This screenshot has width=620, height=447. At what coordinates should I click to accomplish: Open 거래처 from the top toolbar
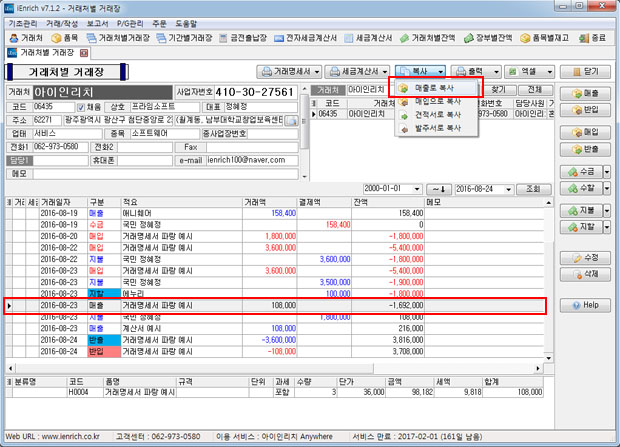coord(26,37)
